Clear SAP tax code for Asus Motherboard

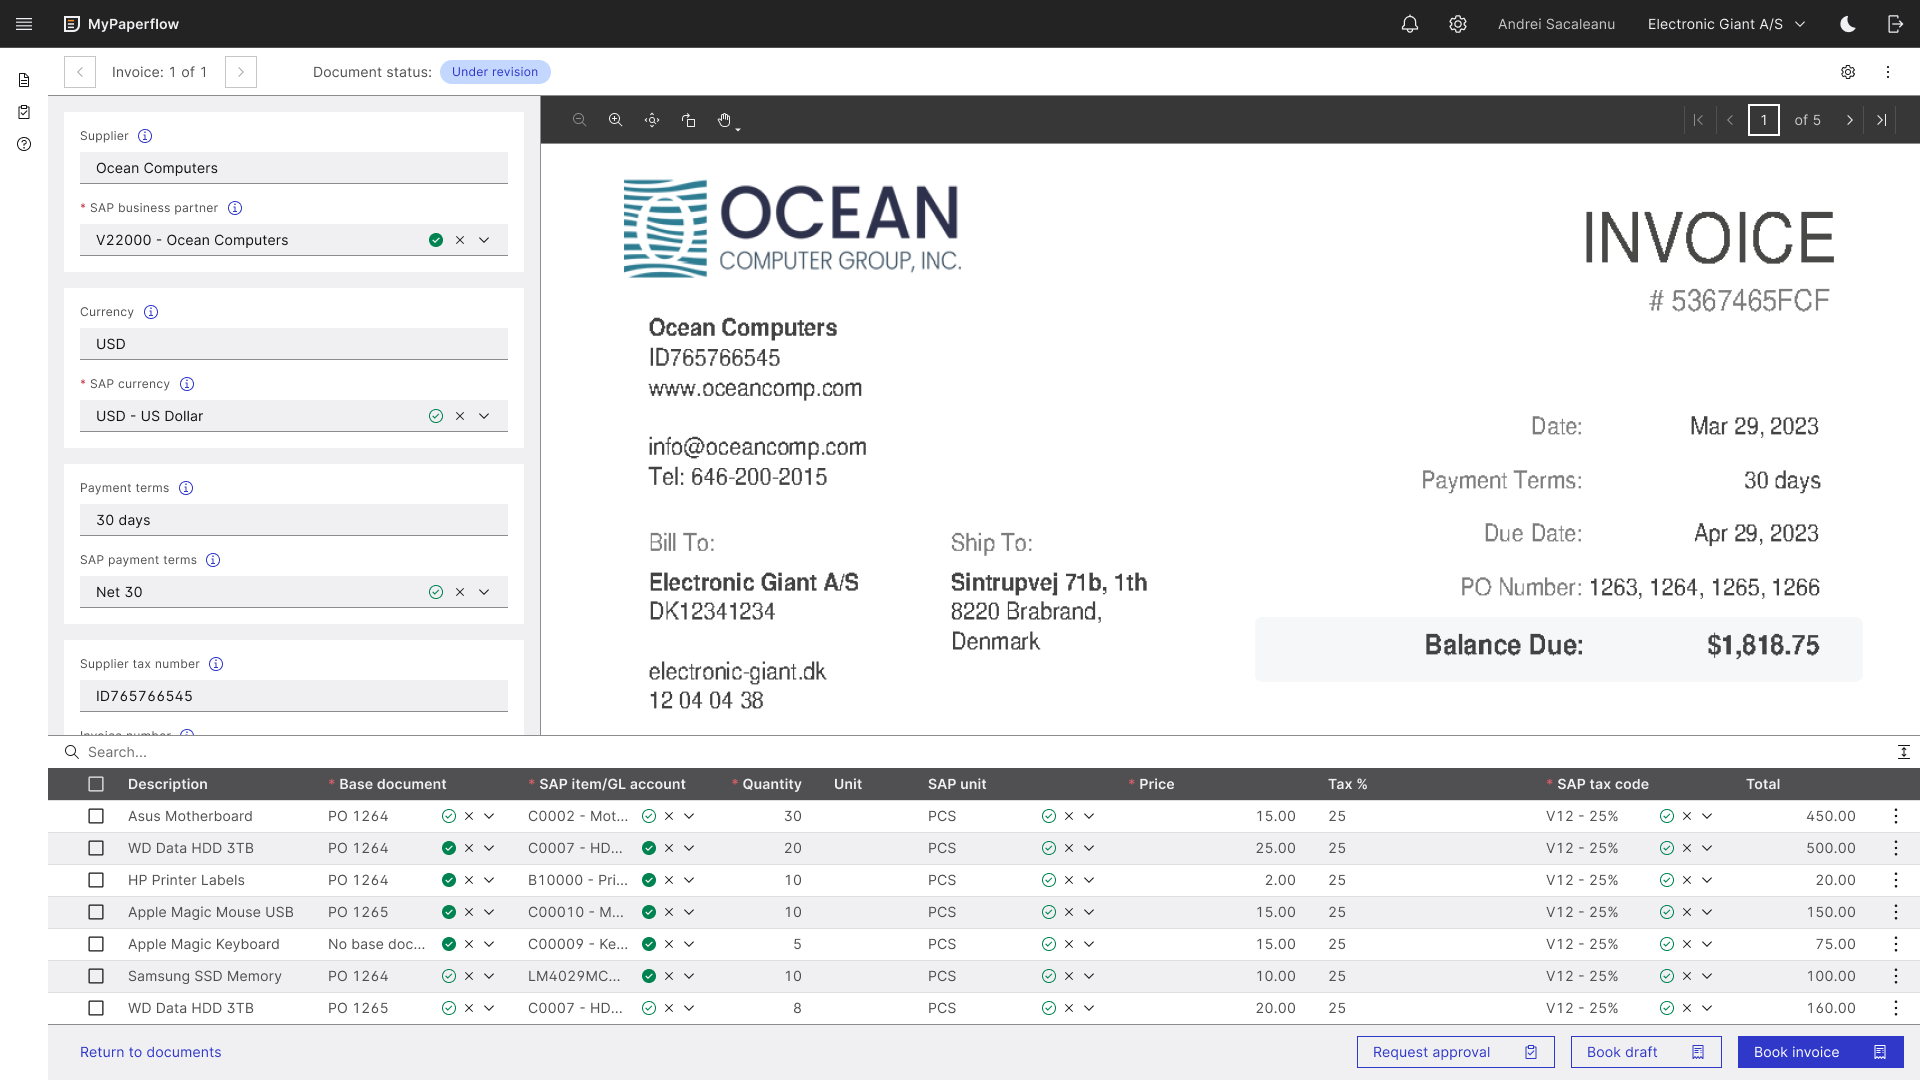(1687, 816)
